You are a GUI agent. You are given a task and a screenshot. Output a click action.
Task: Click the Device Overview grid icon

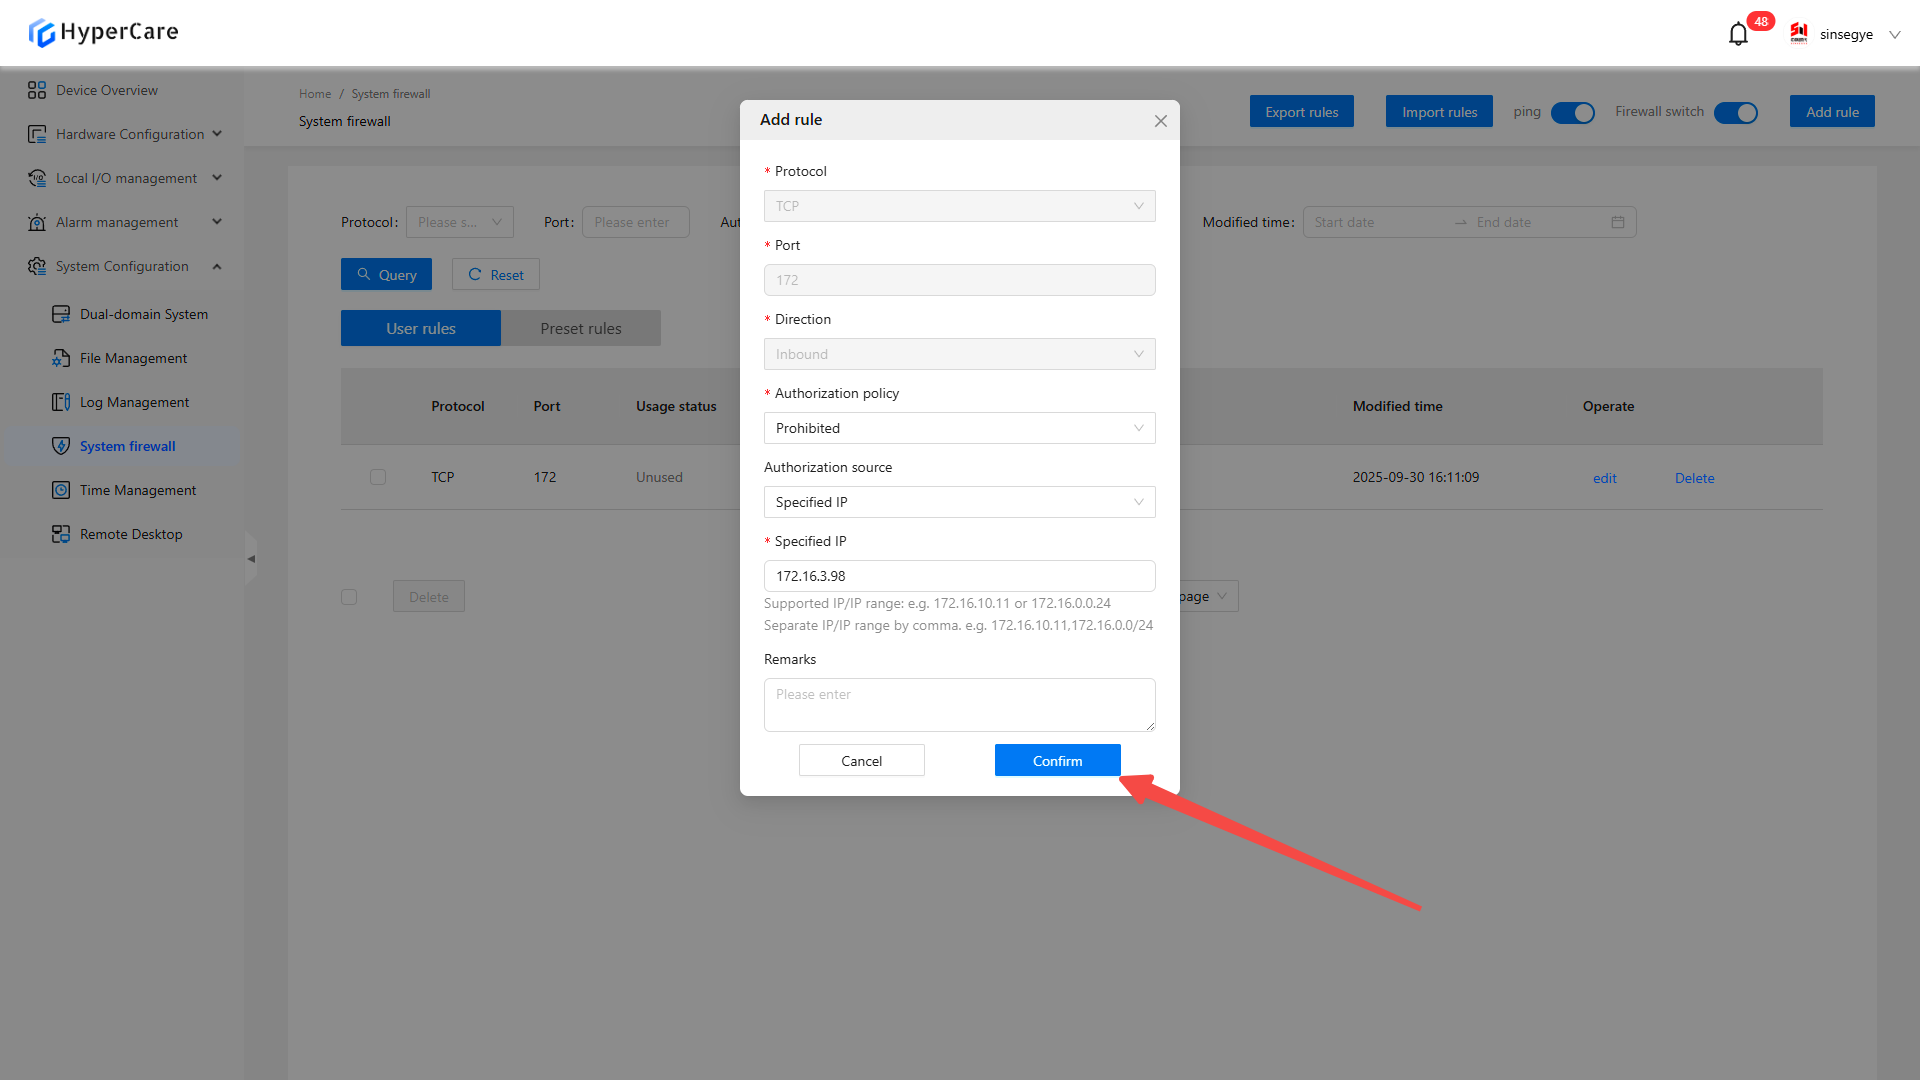[37, 90]
